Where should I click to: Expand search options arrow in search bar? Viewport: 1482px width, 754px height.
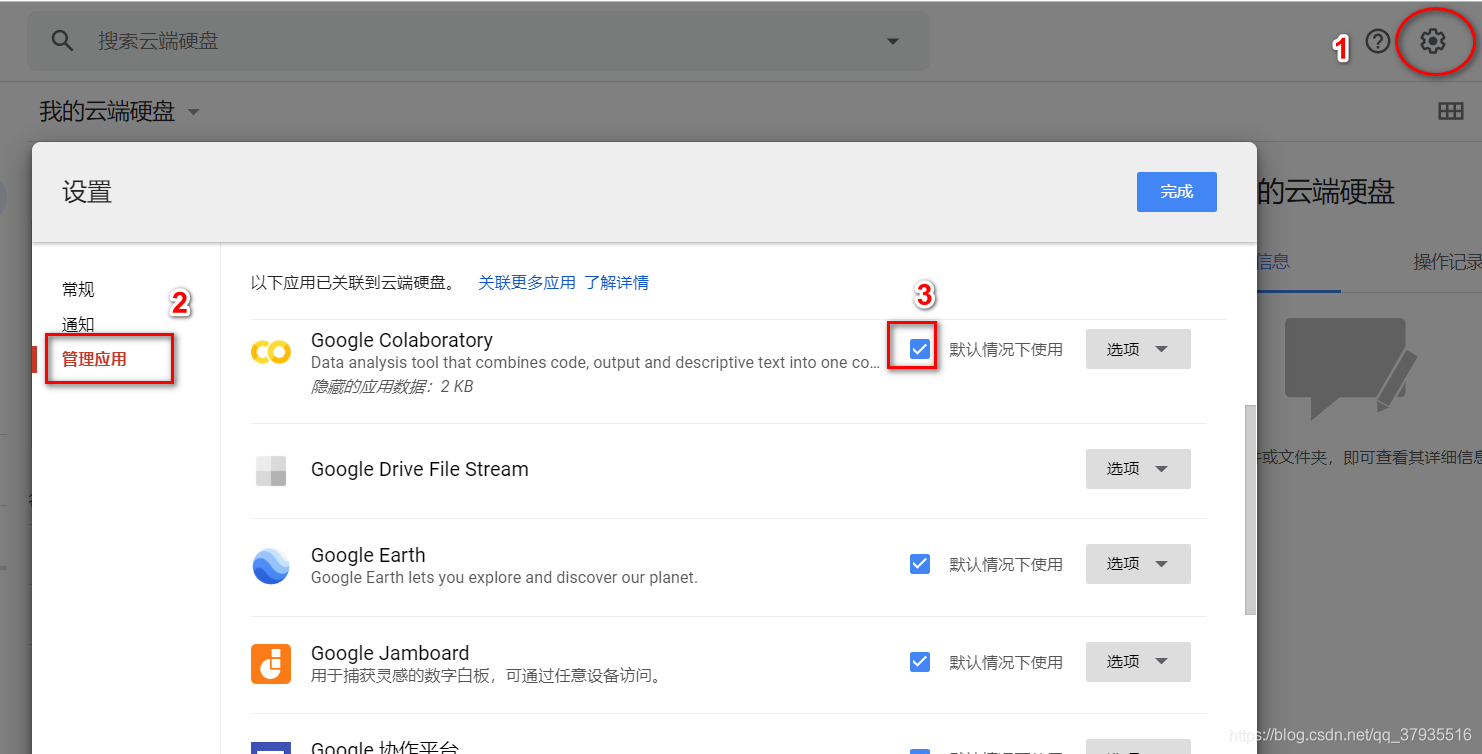(893, 41)
